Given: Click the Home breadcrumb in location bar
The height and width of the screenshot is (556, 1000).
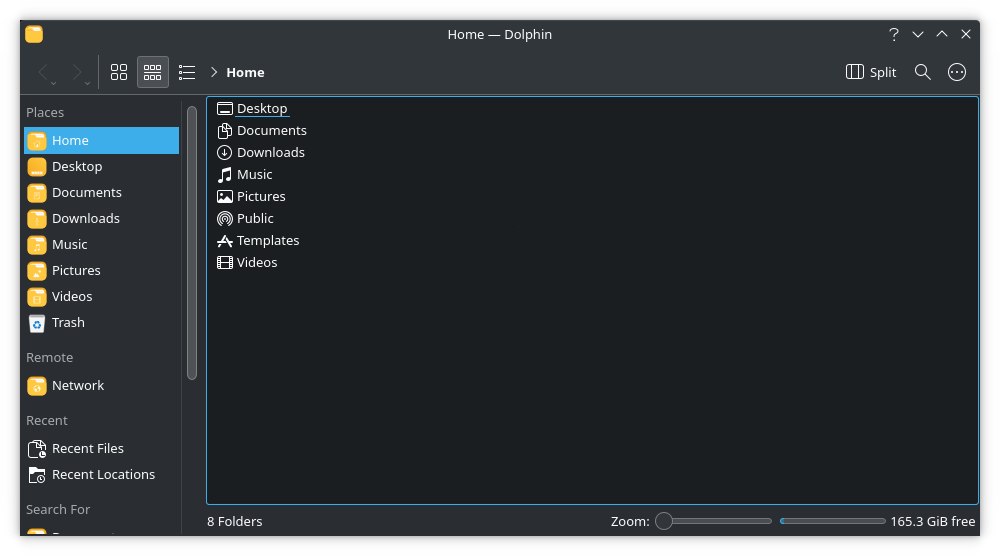Looking at the screenshot, I should 246,72.
